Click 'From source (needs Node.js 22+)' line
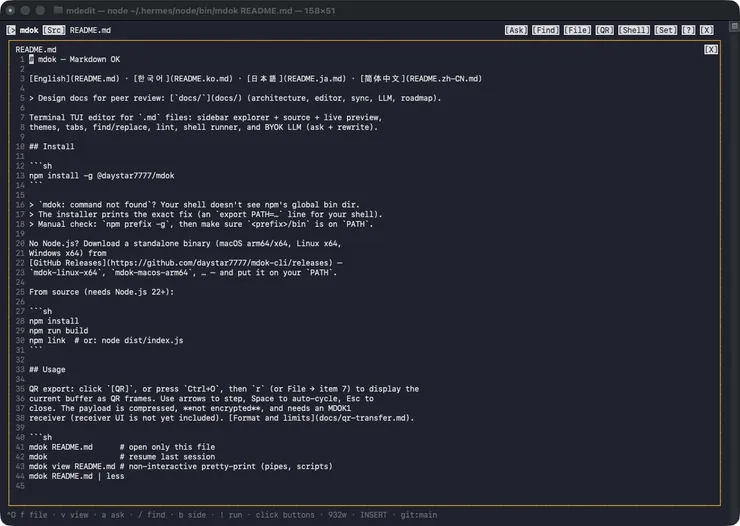This screenshot has height=526, width=740. 101,292
